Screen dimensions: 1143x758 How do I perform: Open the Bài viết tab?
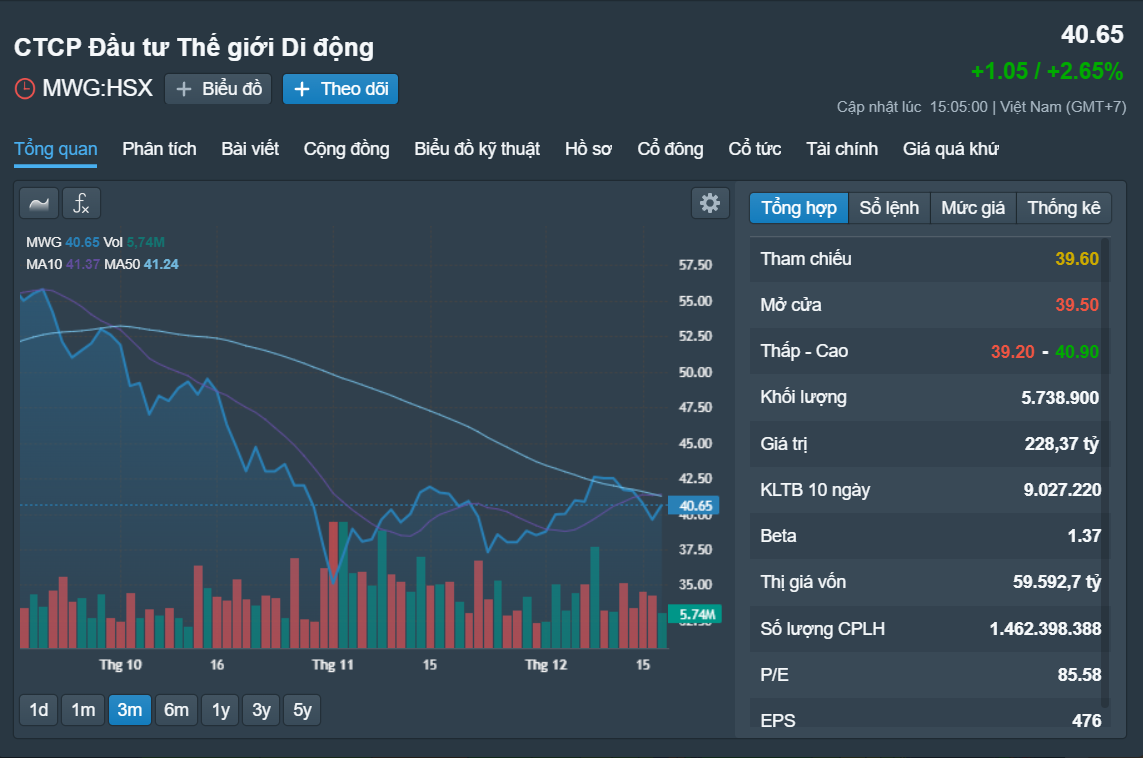coord(250,149)
